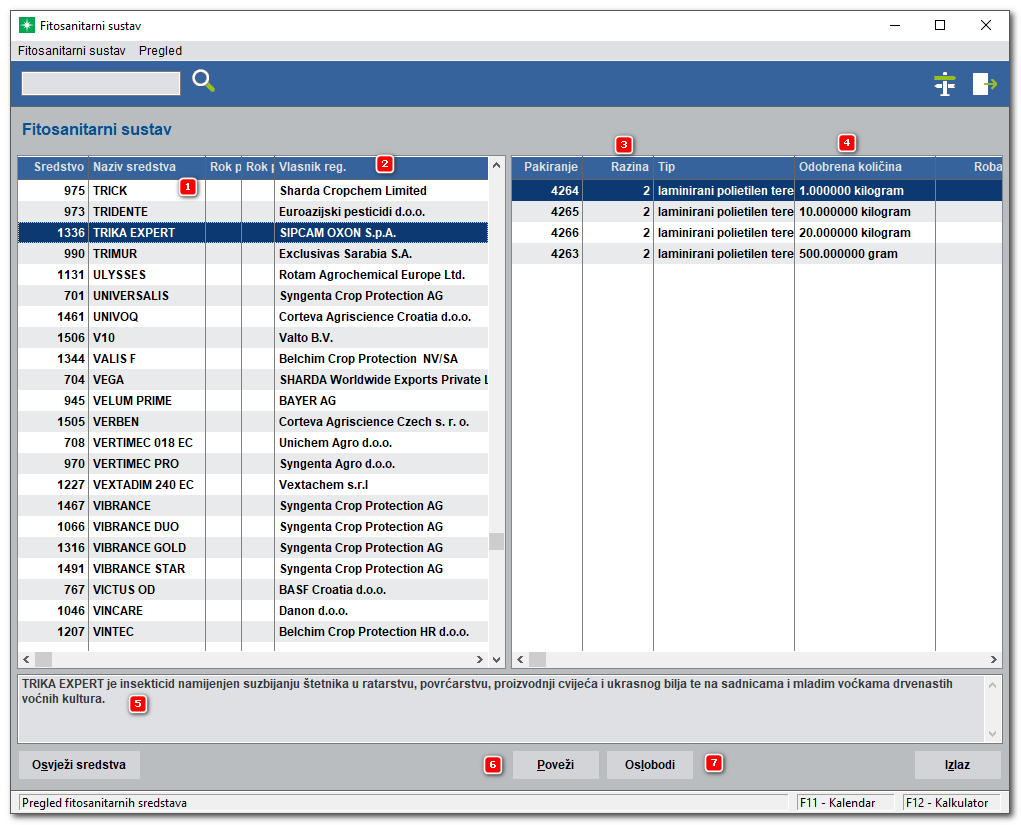Screen dimensions: 1021x825
Task: Click the green application icon in title bar
Action: 27,25
